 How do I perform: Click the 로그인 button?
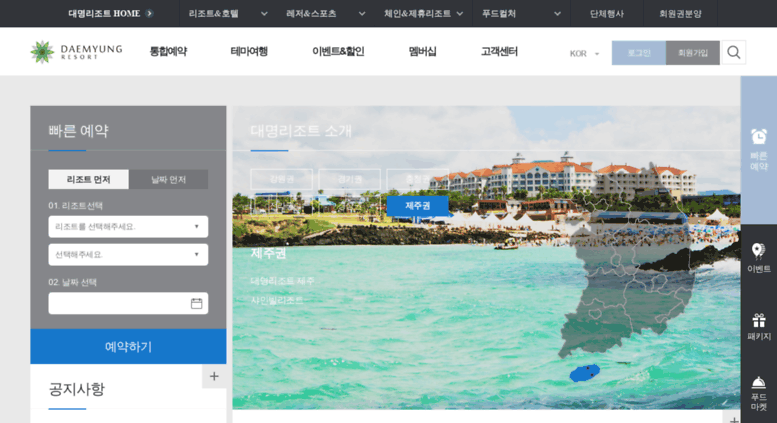pos(639,53)
